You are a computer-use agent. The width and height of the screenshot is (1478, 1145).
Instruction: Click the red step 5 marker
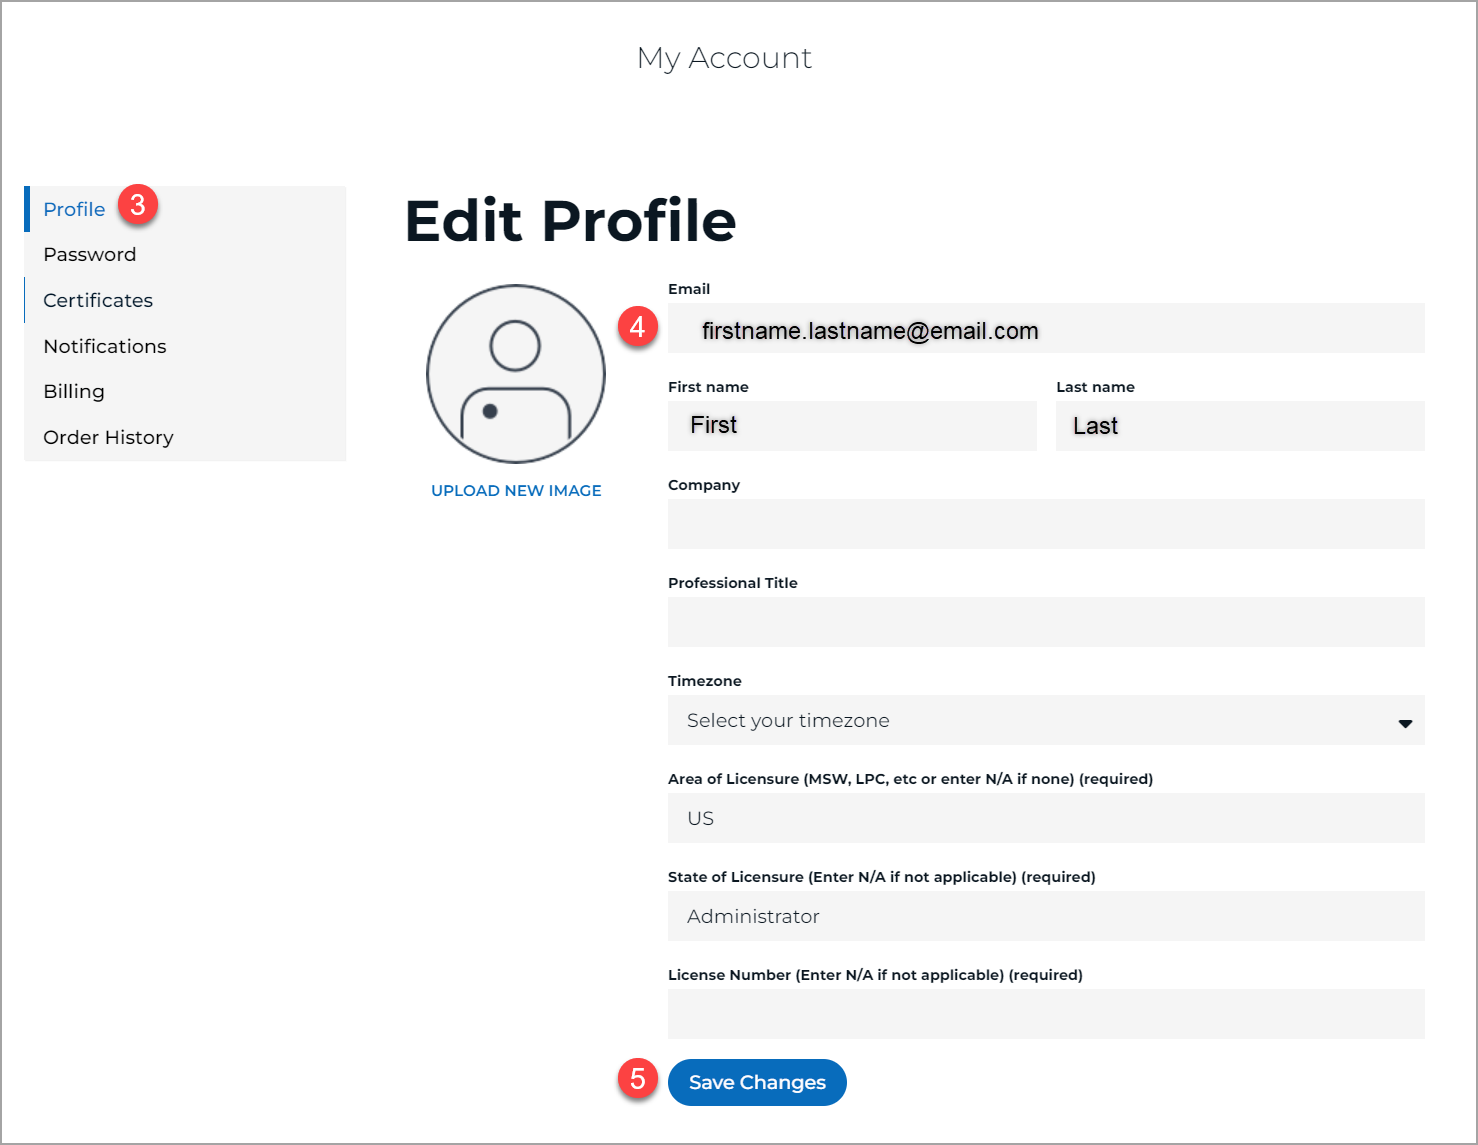click(637, 1079)
